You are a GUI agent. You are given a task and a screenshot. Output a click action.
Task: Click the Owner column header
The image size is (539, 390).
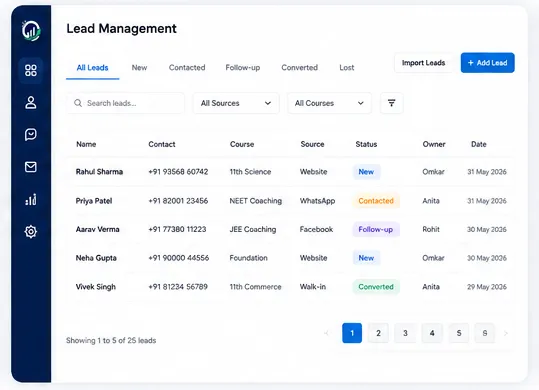[x=434, y=144]
